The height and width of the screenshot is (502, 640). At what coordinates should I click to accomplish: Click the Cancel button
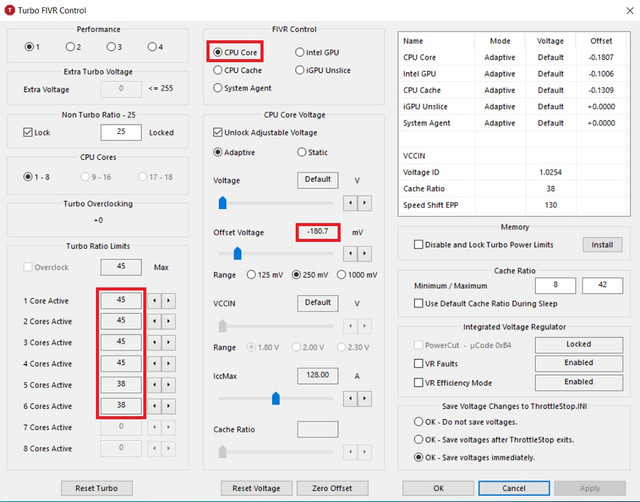(x=514, y=488)
